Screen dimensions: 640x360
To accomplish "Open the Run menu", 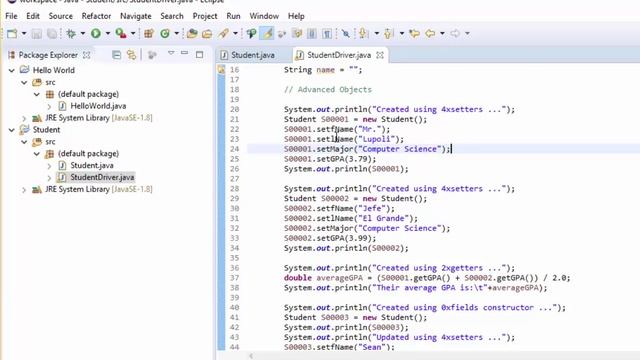I will pos(233,16).
